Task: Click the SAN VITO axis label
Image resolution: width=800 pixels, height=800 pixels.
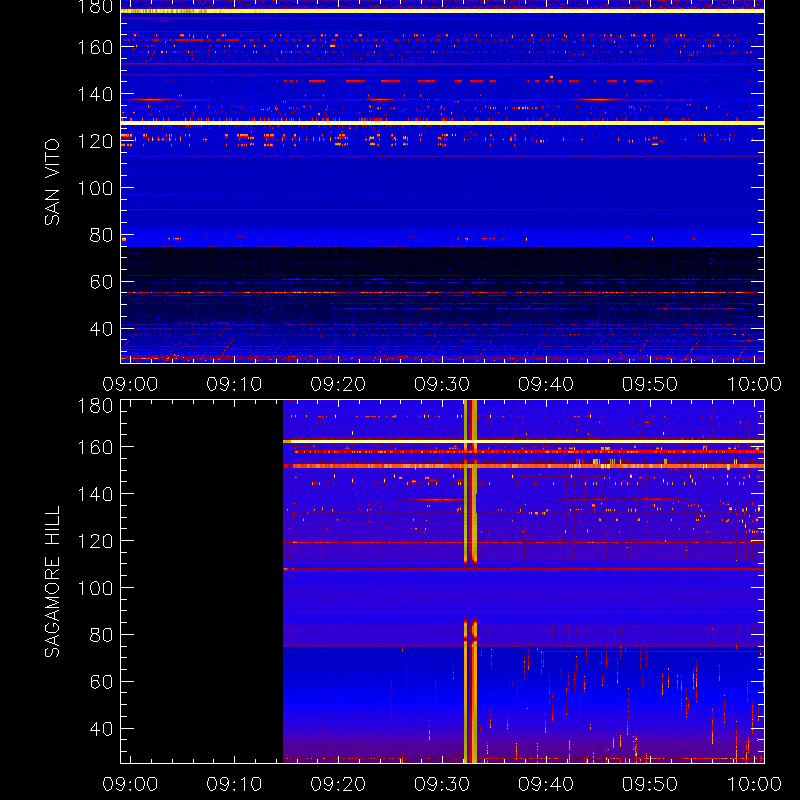Action: (52, 182)
